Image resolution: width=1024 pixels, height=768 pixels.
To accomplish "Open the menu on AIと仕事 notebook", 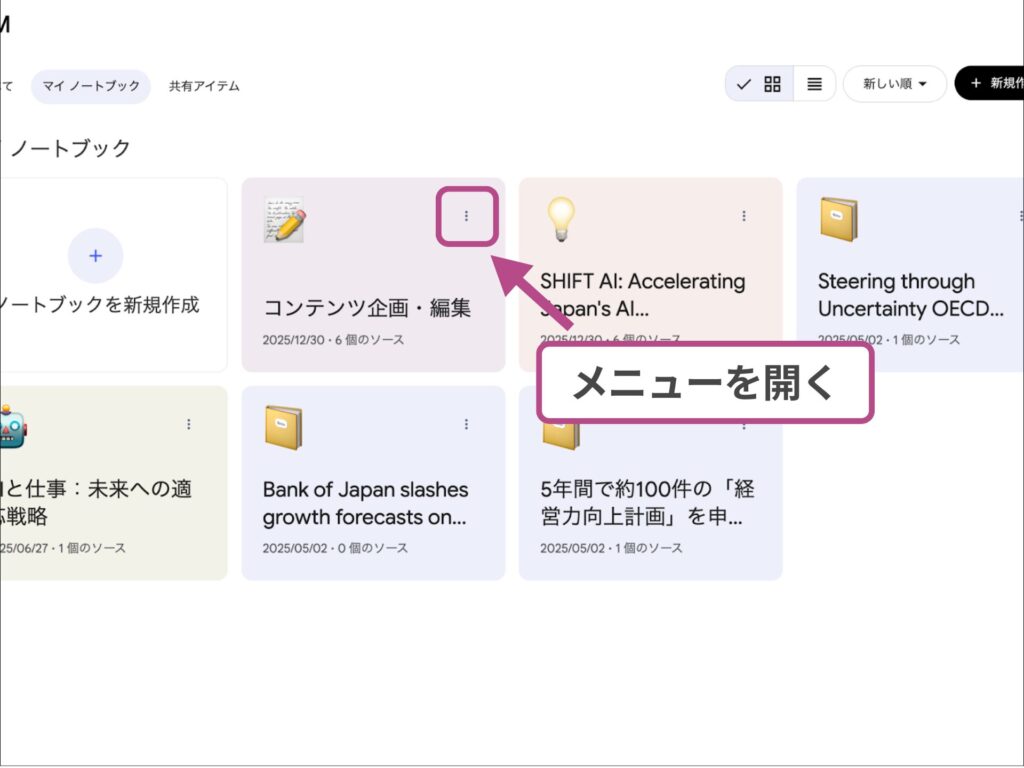I will pos(189,423).
